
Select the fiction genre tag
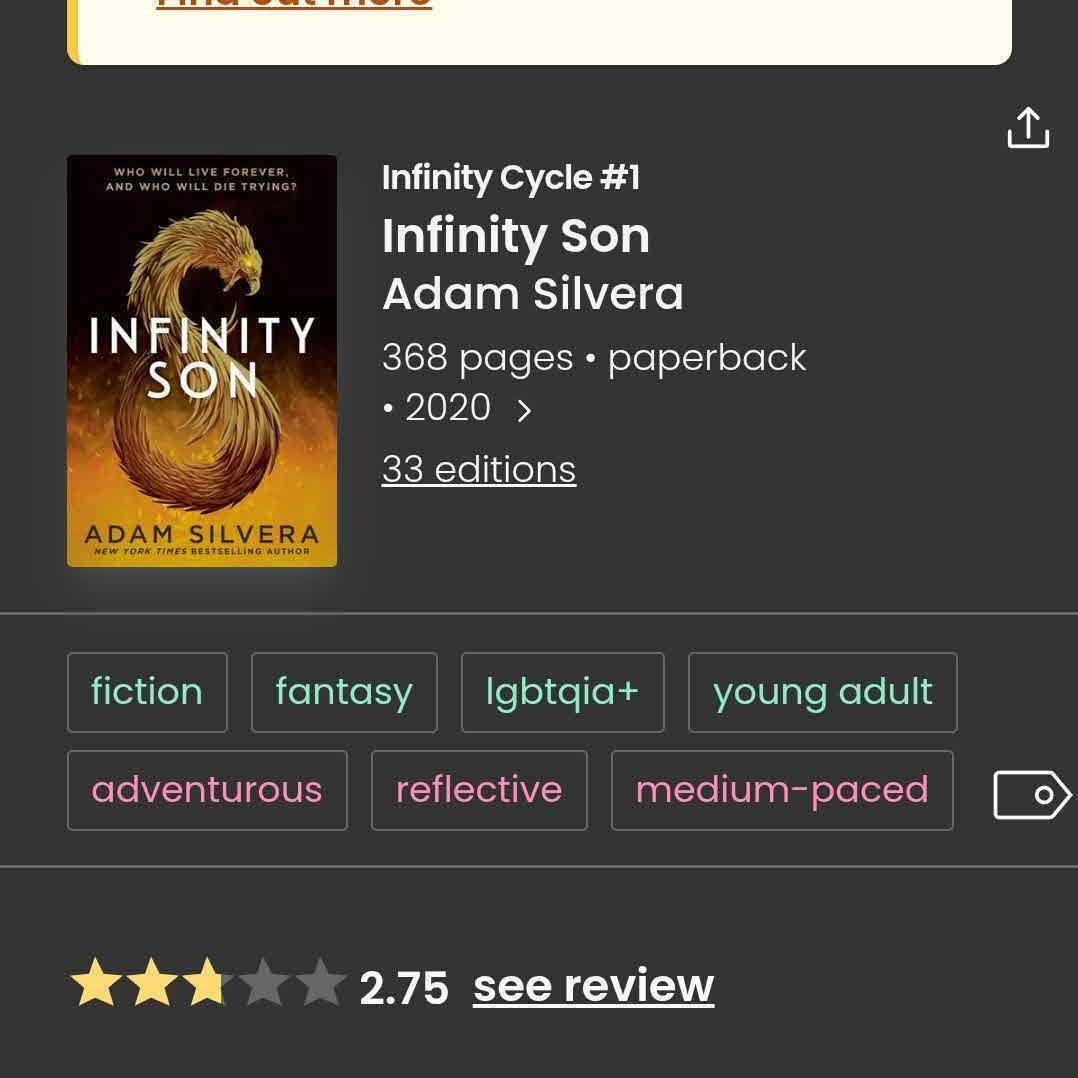point(147,692)
